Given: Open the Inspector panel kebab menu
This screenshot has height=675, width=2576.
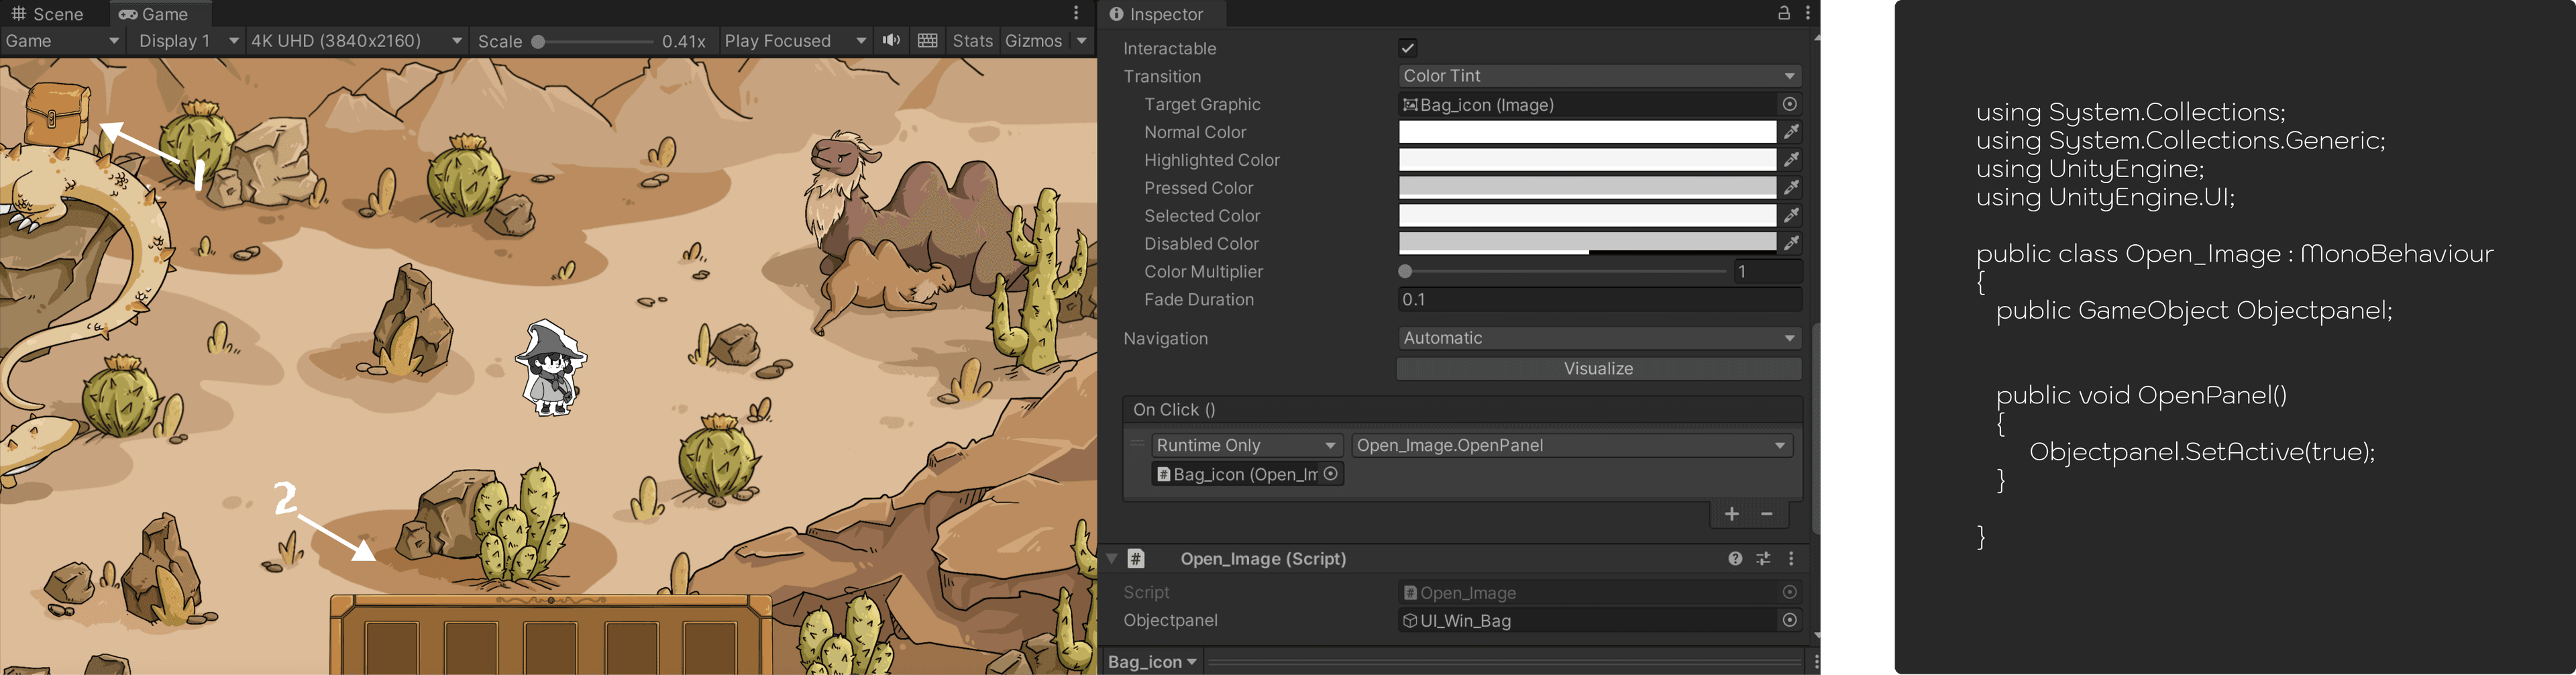Looking at the screenshot, I should point(1808,13).
